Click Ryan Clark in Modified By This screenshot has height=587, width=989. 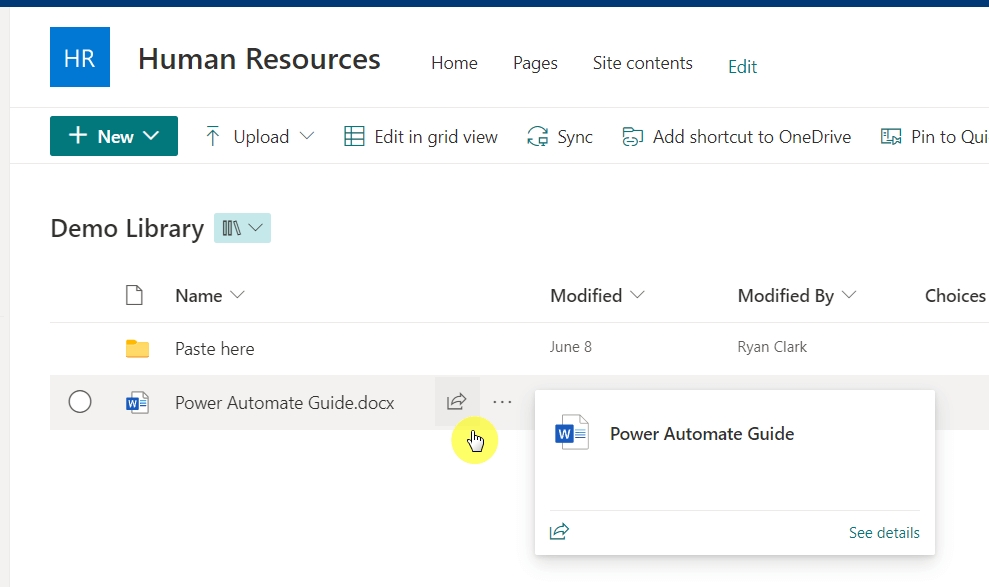tap(772, 347)
